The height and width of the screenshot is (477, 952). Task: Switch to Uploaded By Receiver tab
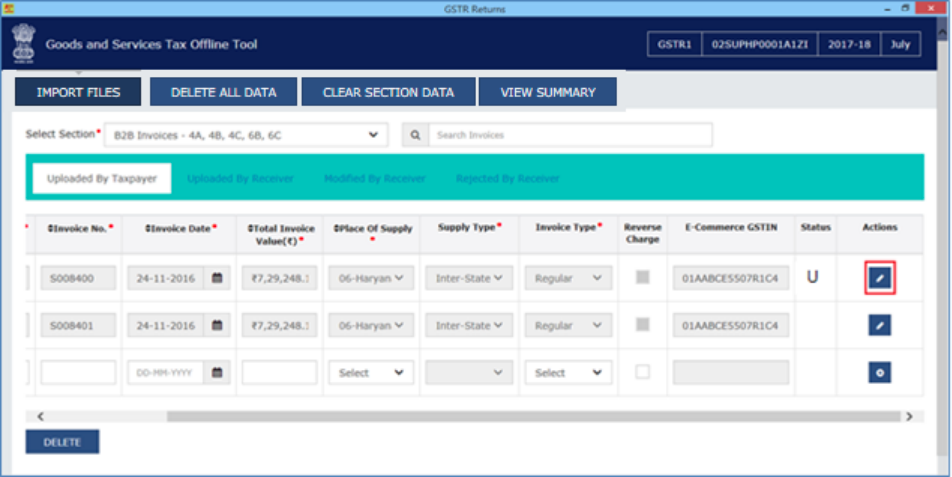pos(240,178)
